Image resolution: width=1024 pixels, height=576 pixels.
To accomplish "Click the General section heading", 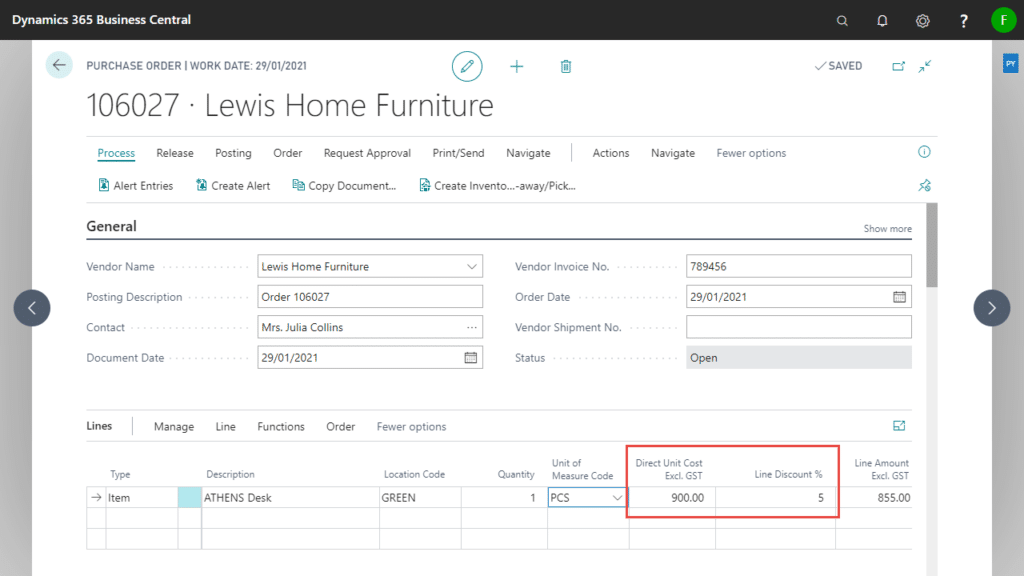I will [111, 227].
